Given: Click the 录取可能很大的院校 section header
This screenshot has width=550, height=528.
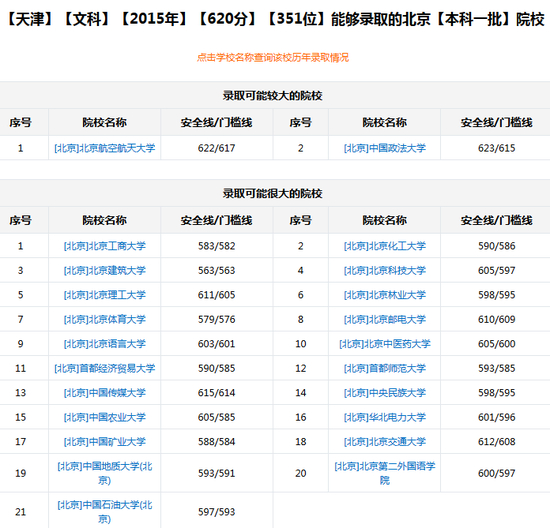Looking at the screenshot, I should point(273,193).
